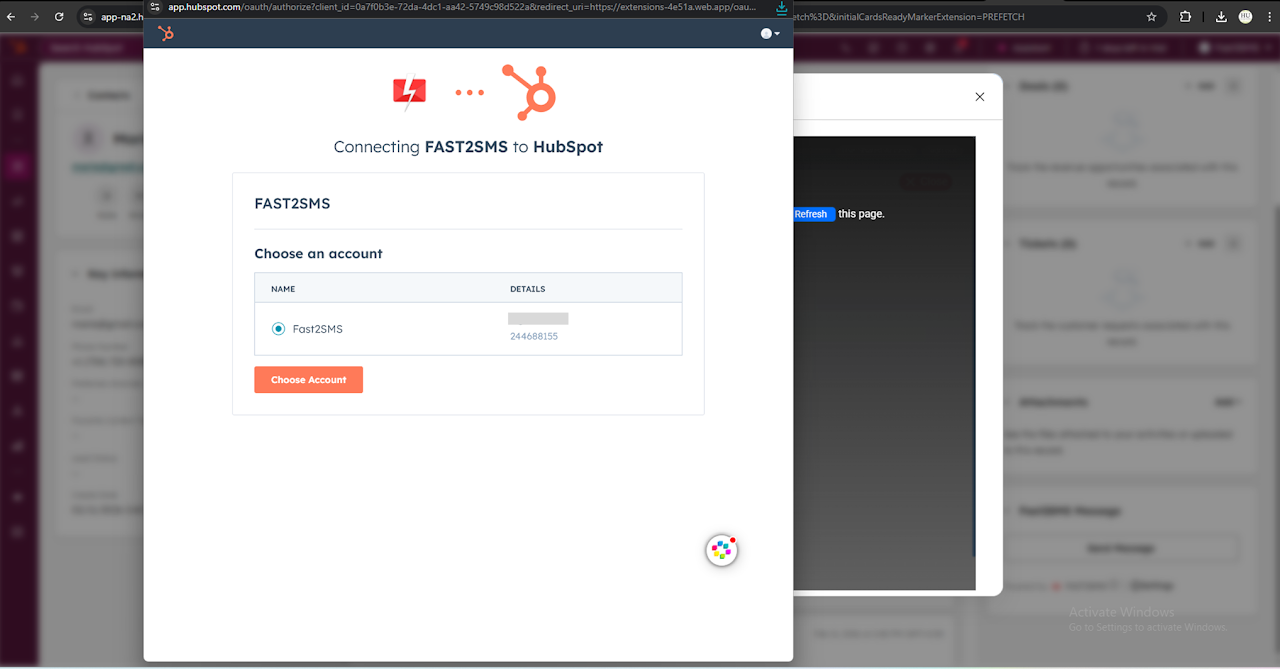The width and height of the screenshot is (1280, 669).
Task: Click the HubSpot sprocket logo beside the dots
Action: [528, 91]
